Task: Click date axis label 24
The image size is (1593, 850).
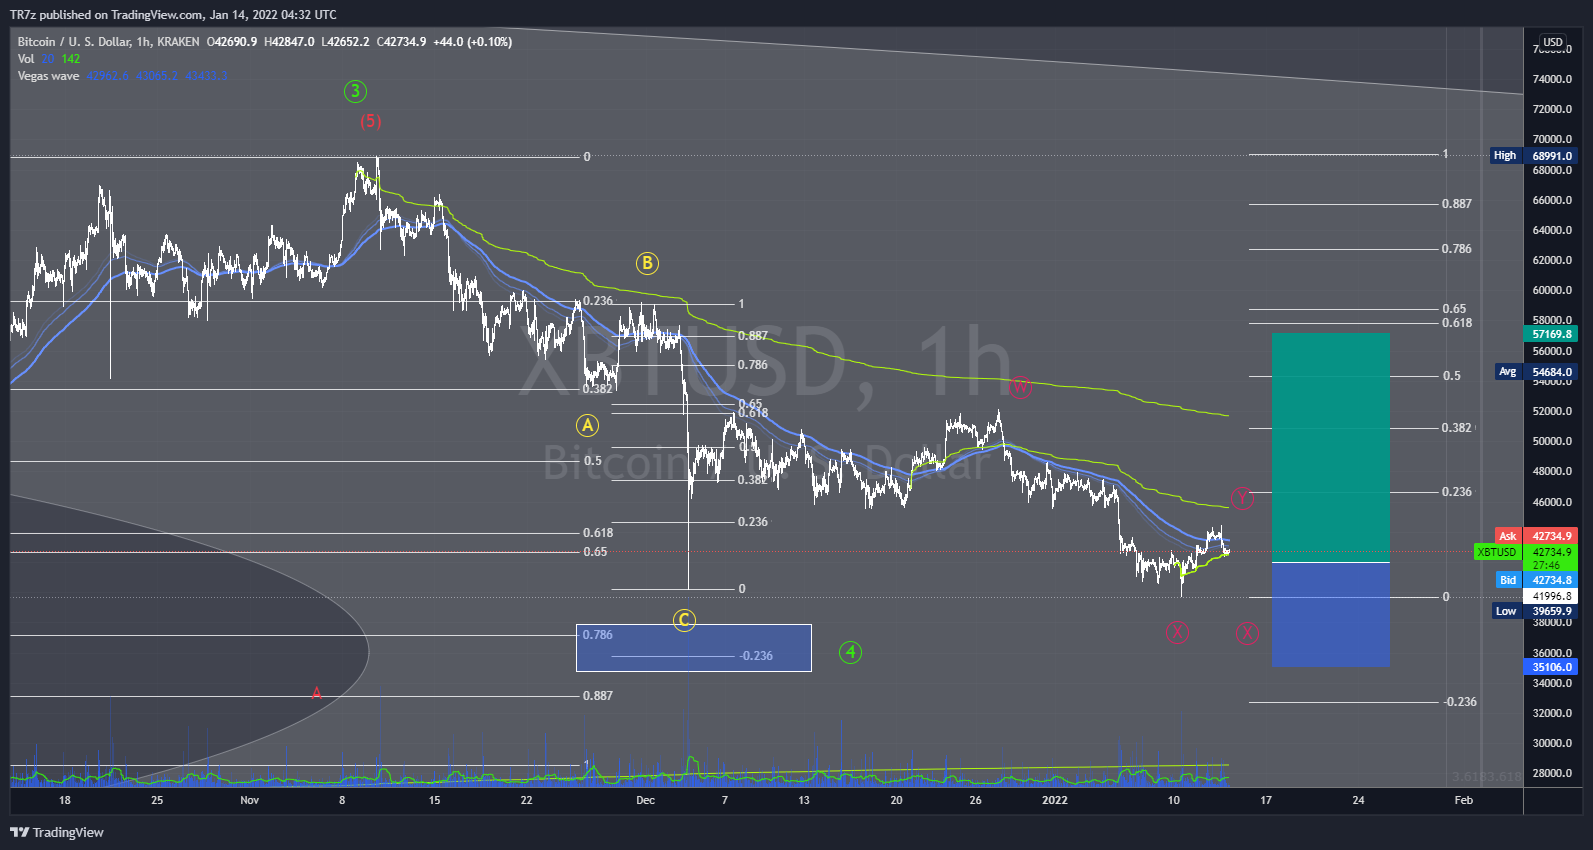Action: (1358, 800)
